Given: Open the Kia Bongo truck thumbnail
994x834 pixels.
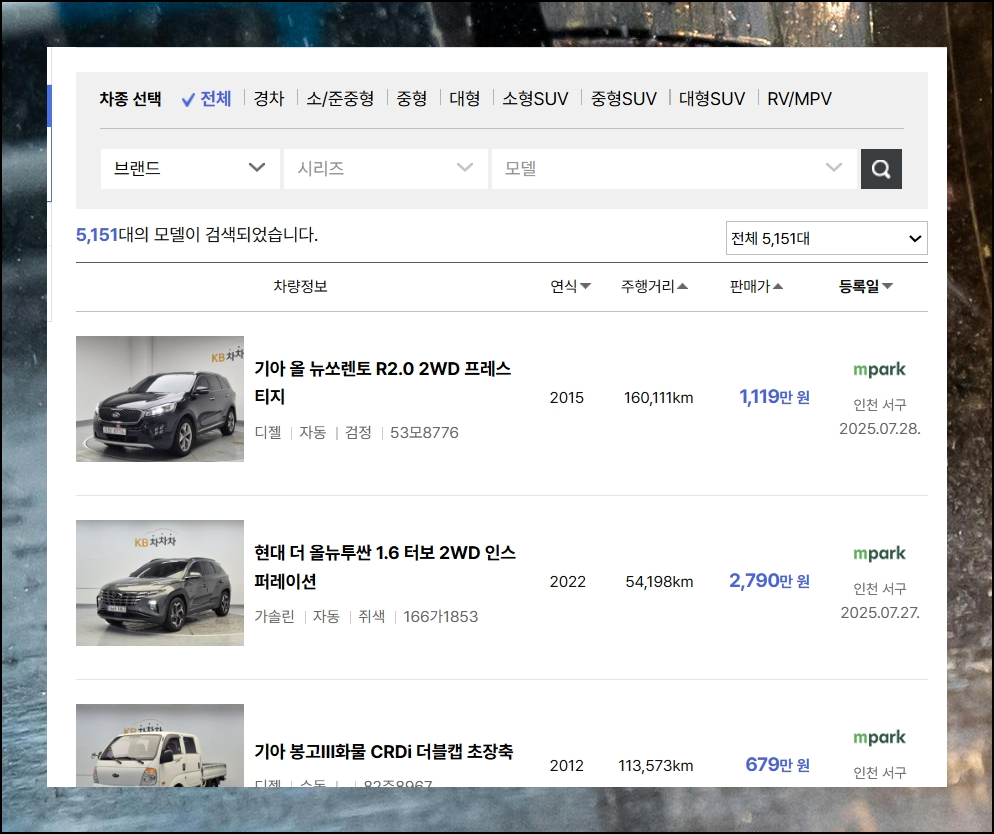Looking at the screenshot, I should (160, 745).
